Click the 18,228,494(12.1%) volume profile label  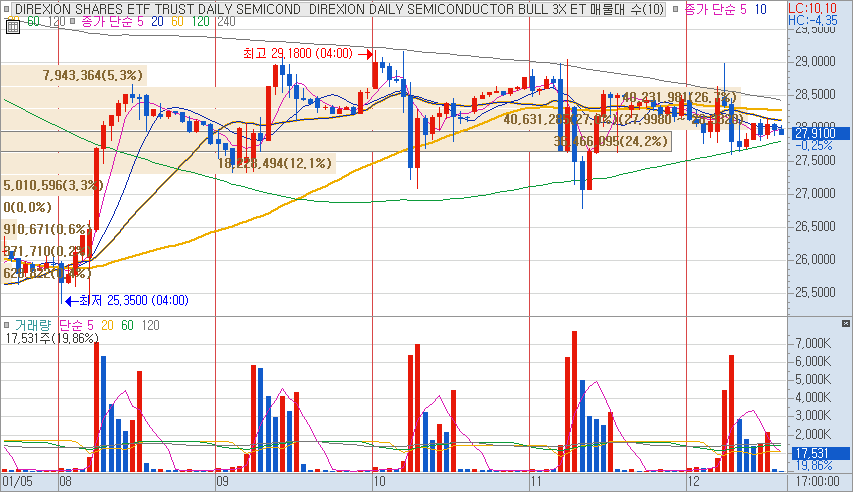pos(275,163)
